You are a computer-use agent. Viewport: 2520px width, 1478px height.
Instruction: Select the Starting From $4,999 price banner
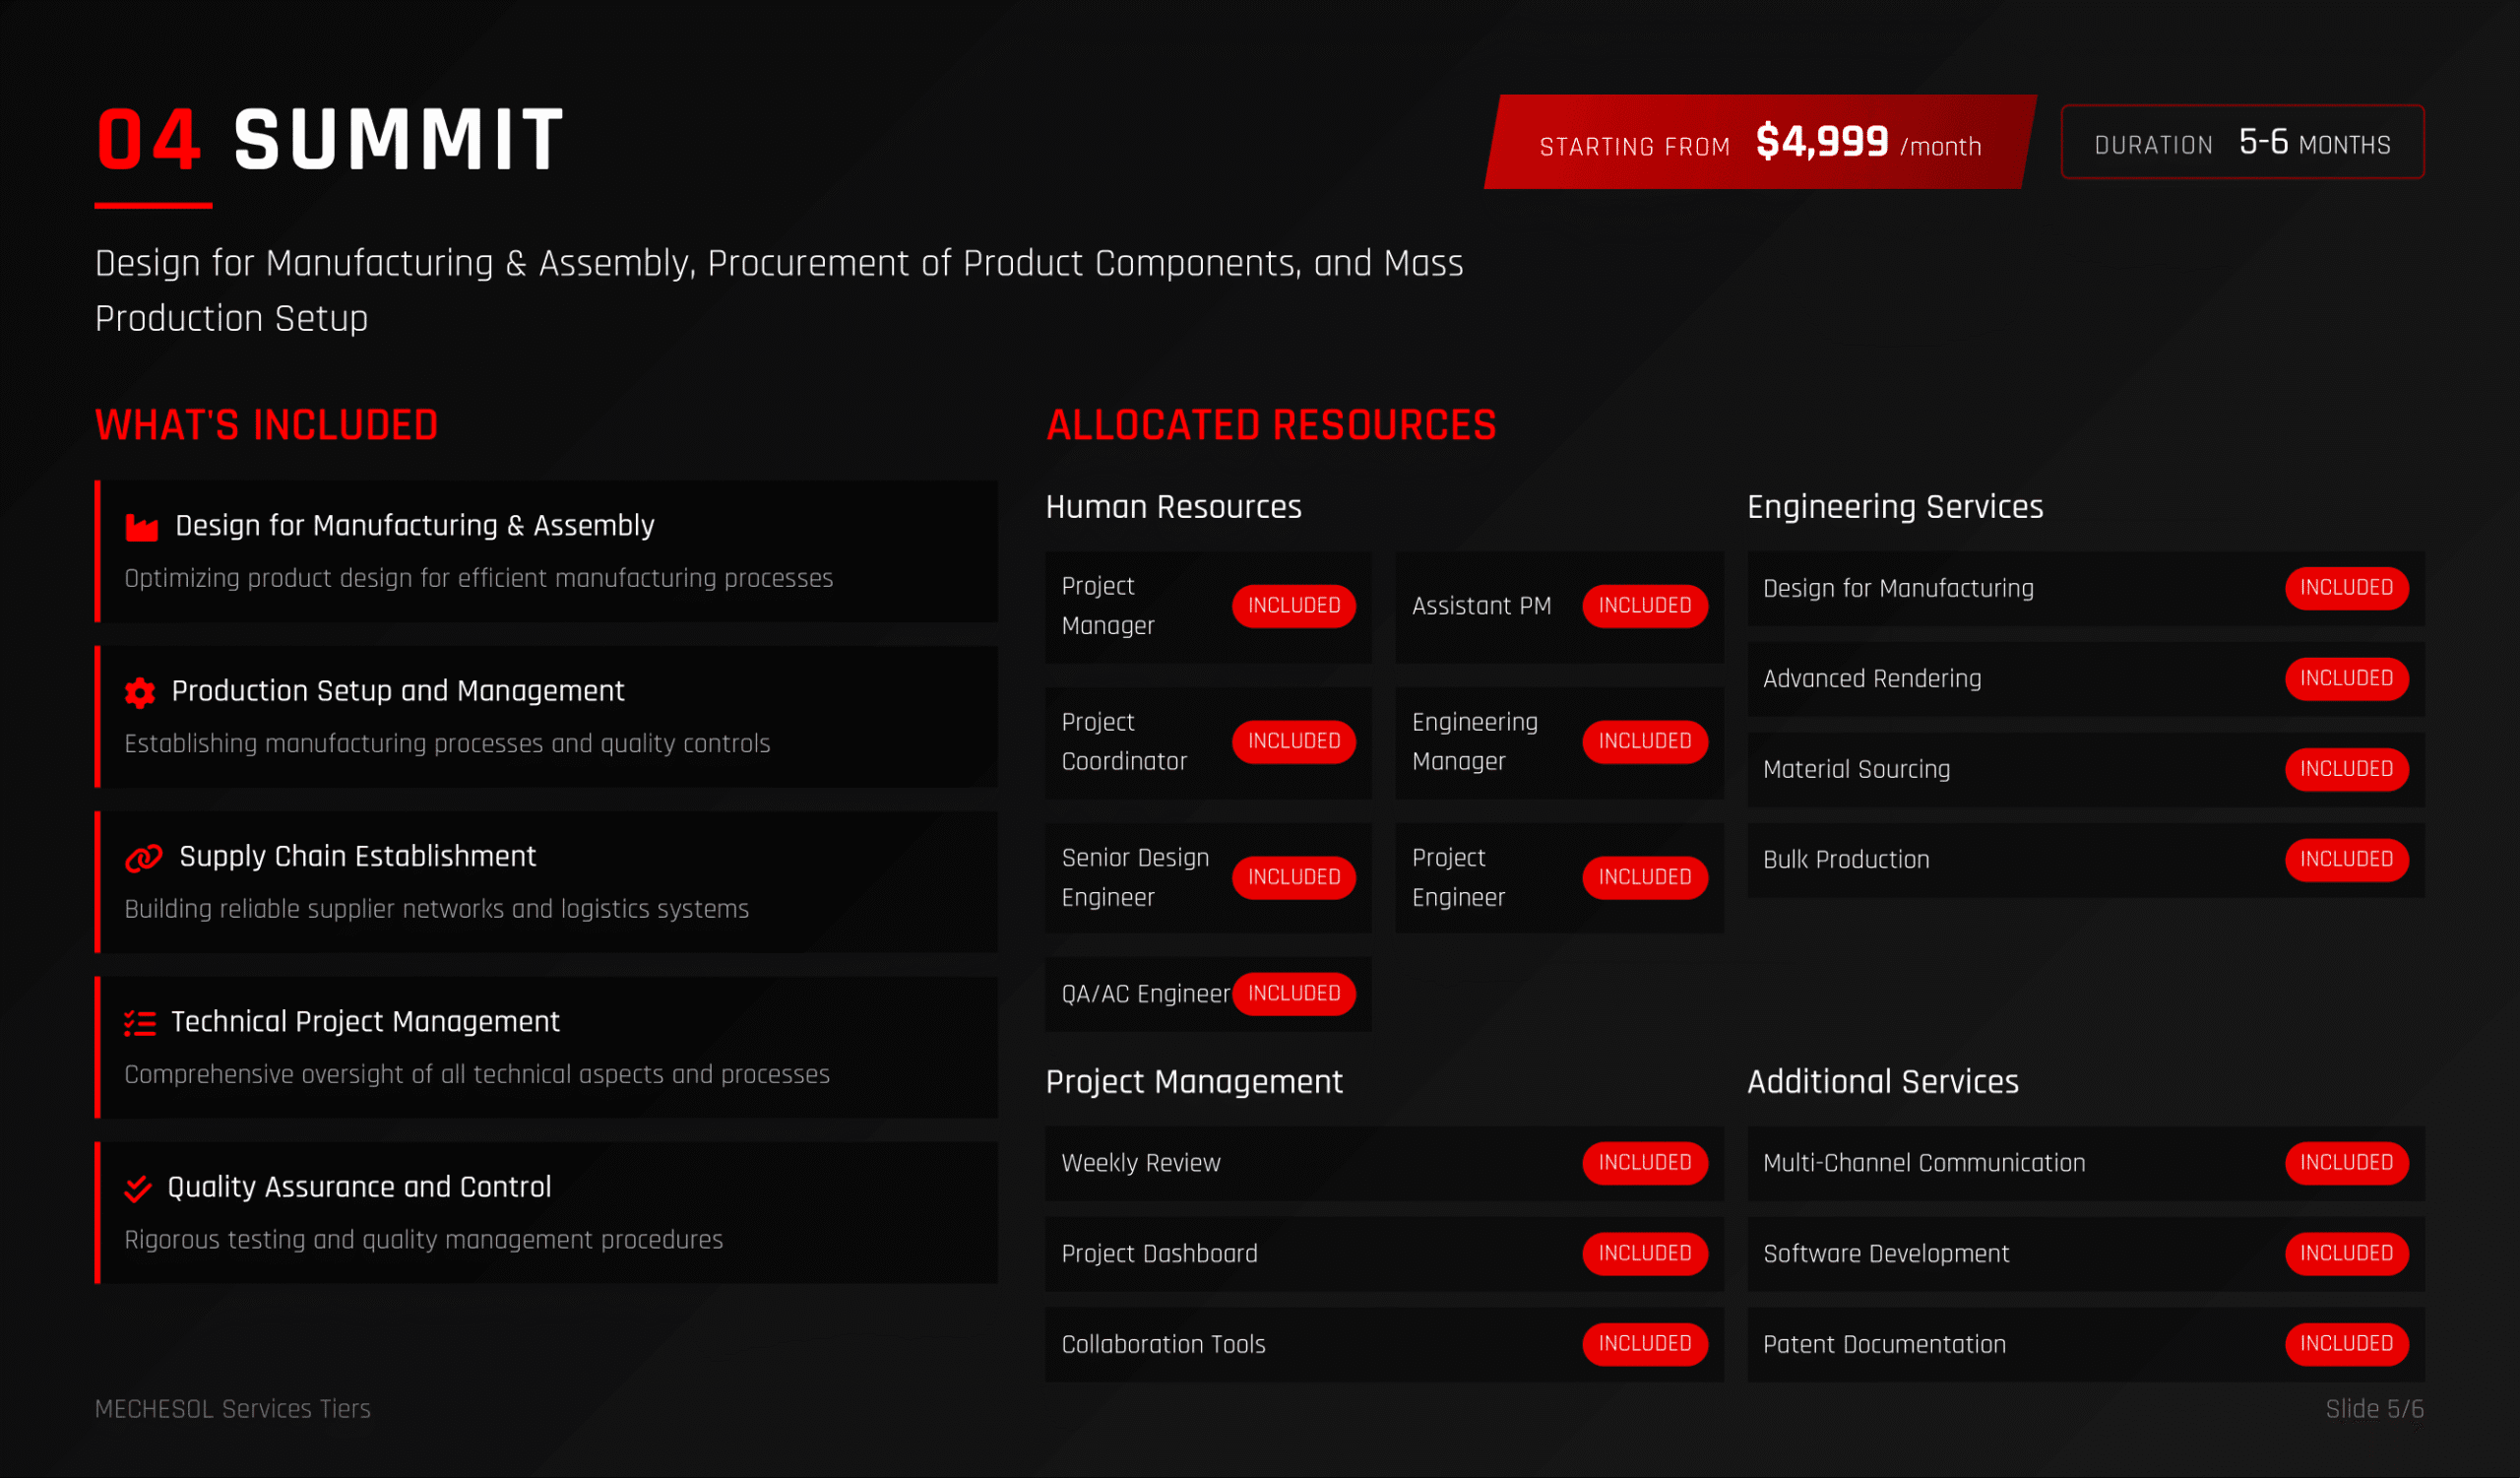[1760, 143]
